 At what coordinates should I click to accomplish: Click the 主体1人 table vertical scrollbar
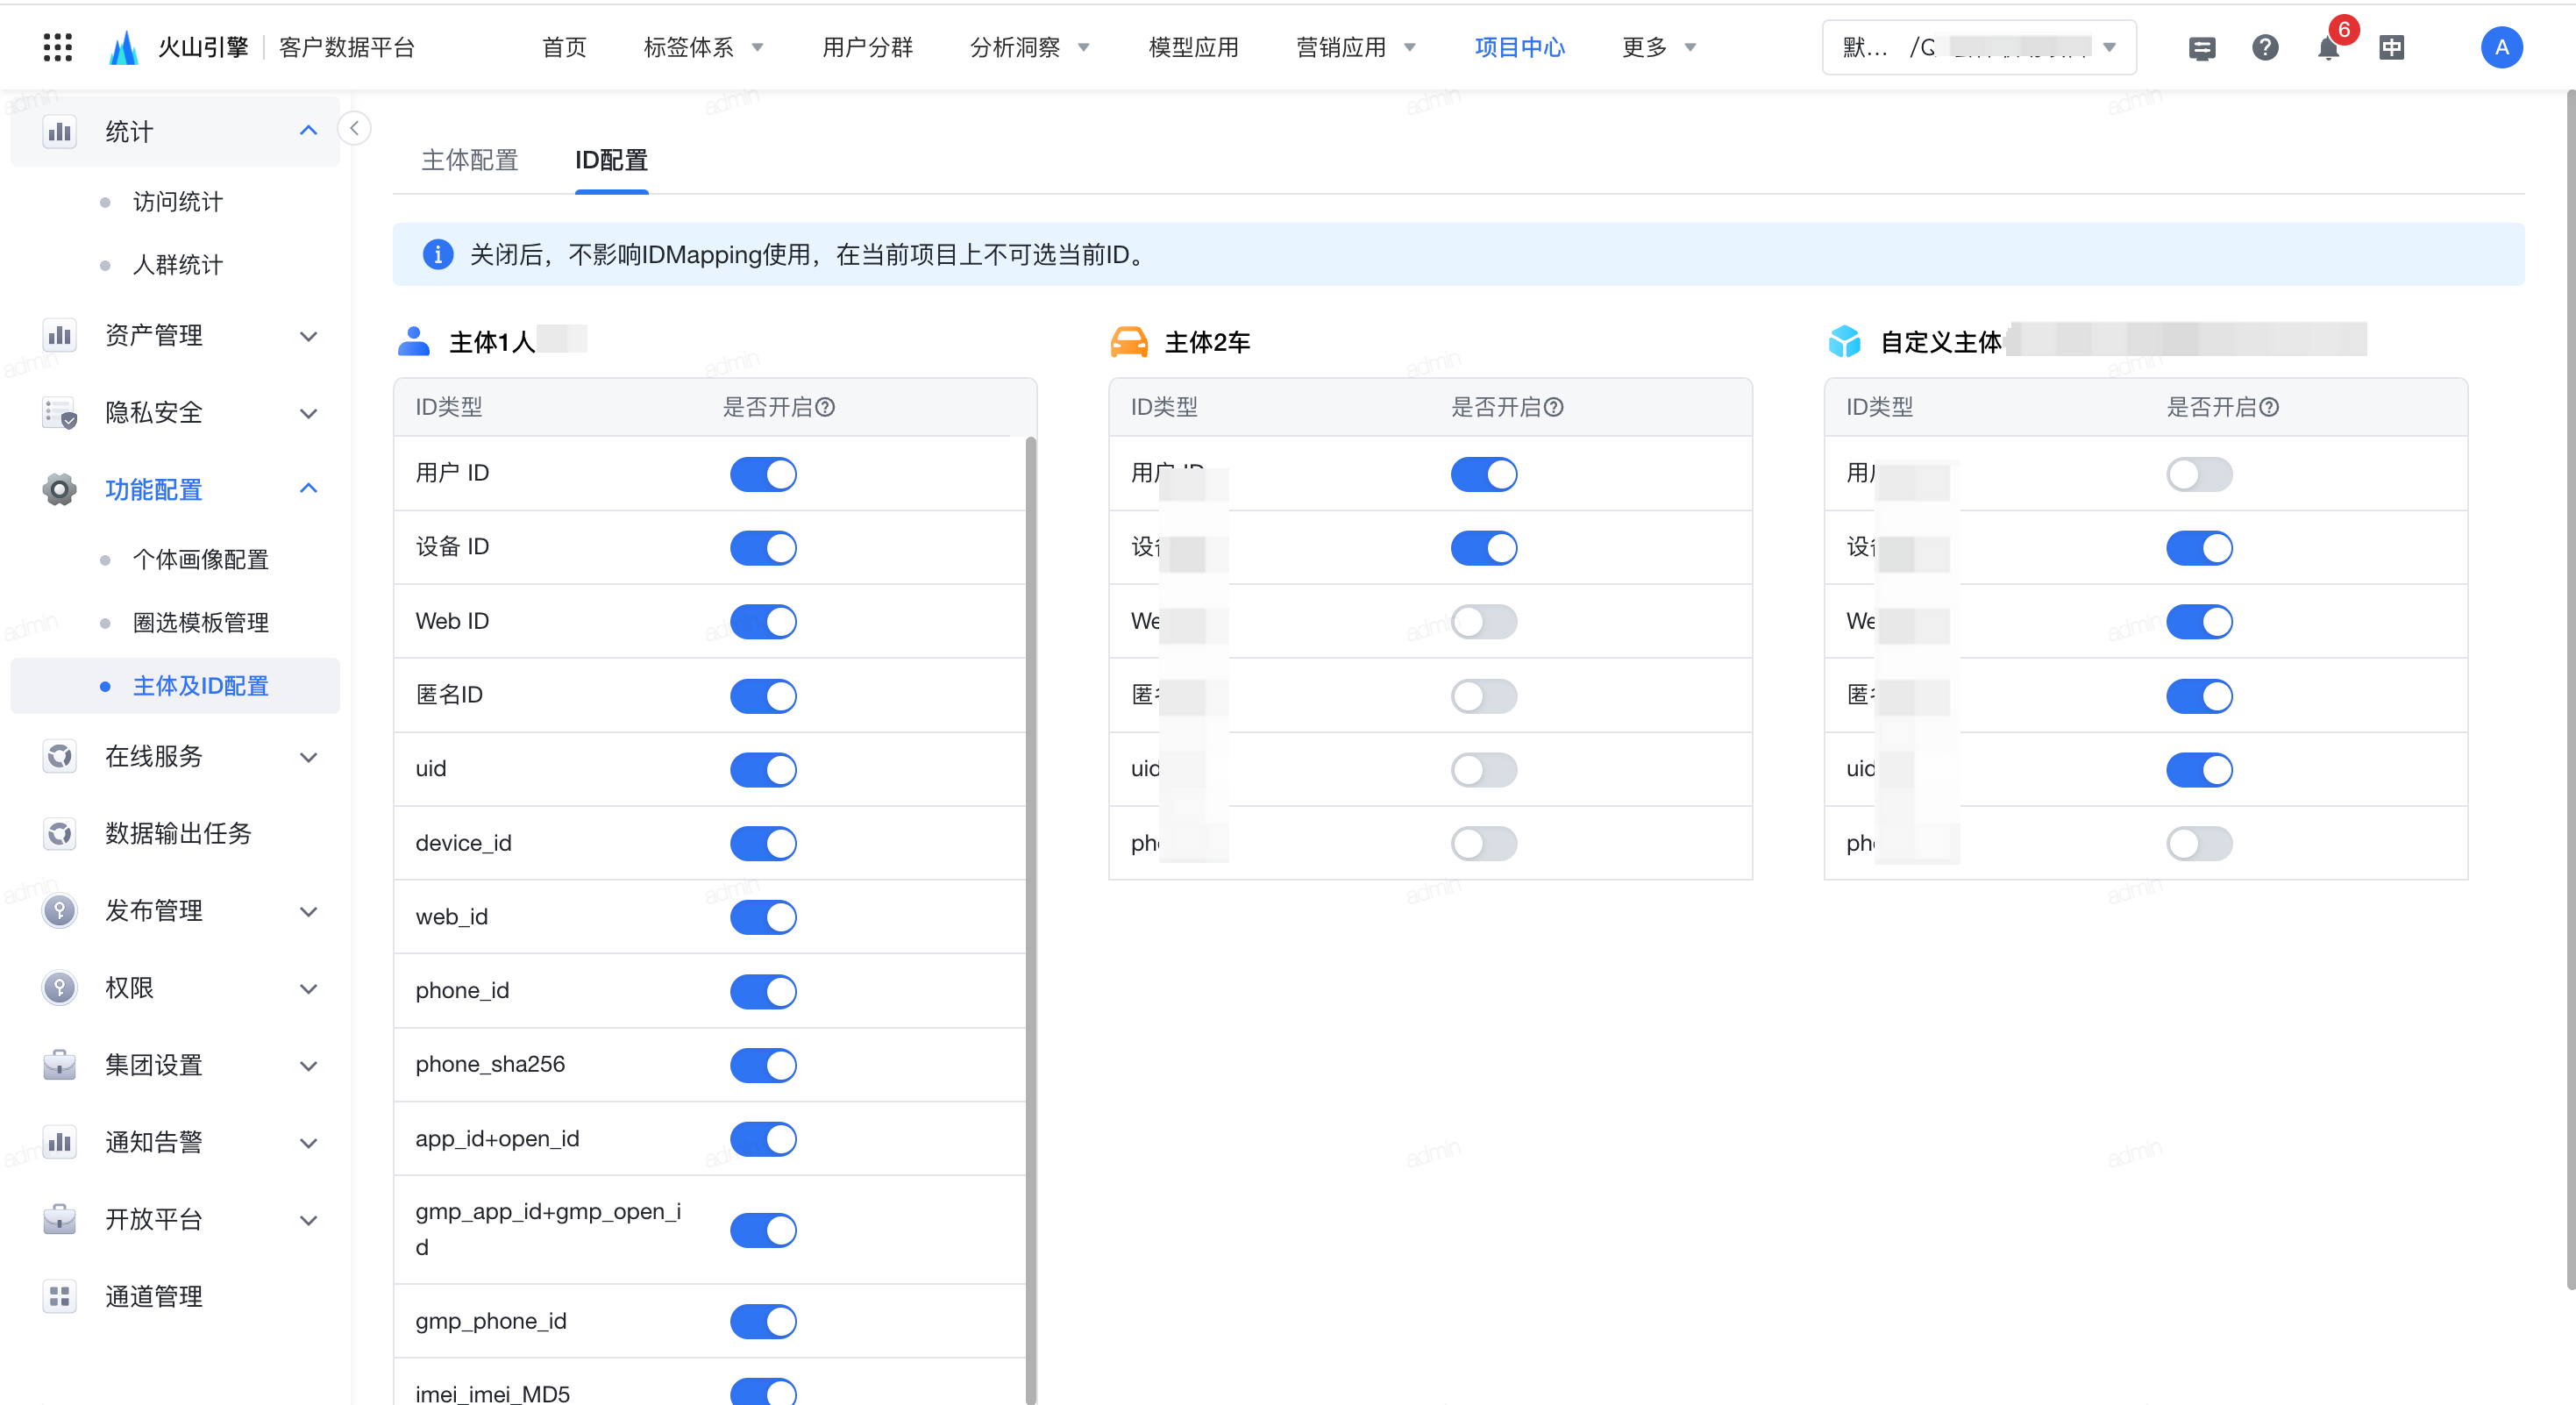[1030, 920]
